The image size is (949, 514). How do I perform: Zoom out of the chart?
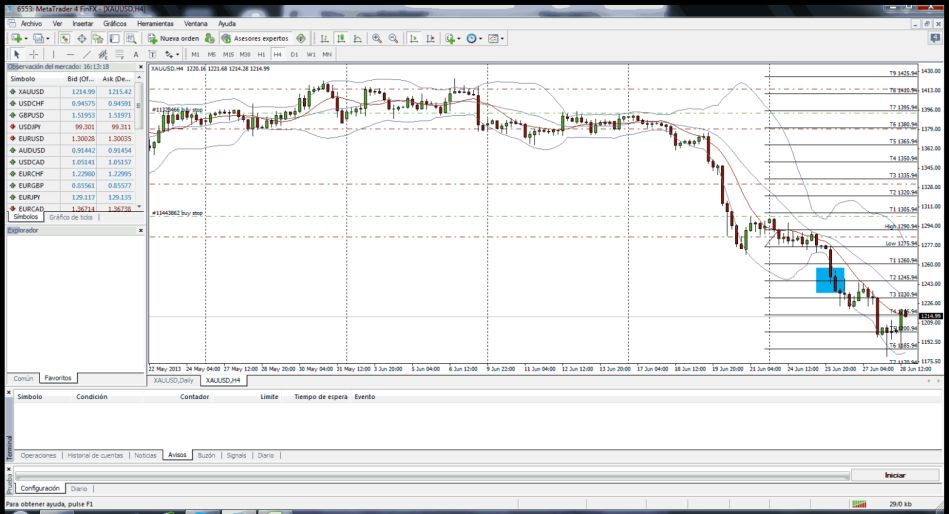tap(394, 38)
